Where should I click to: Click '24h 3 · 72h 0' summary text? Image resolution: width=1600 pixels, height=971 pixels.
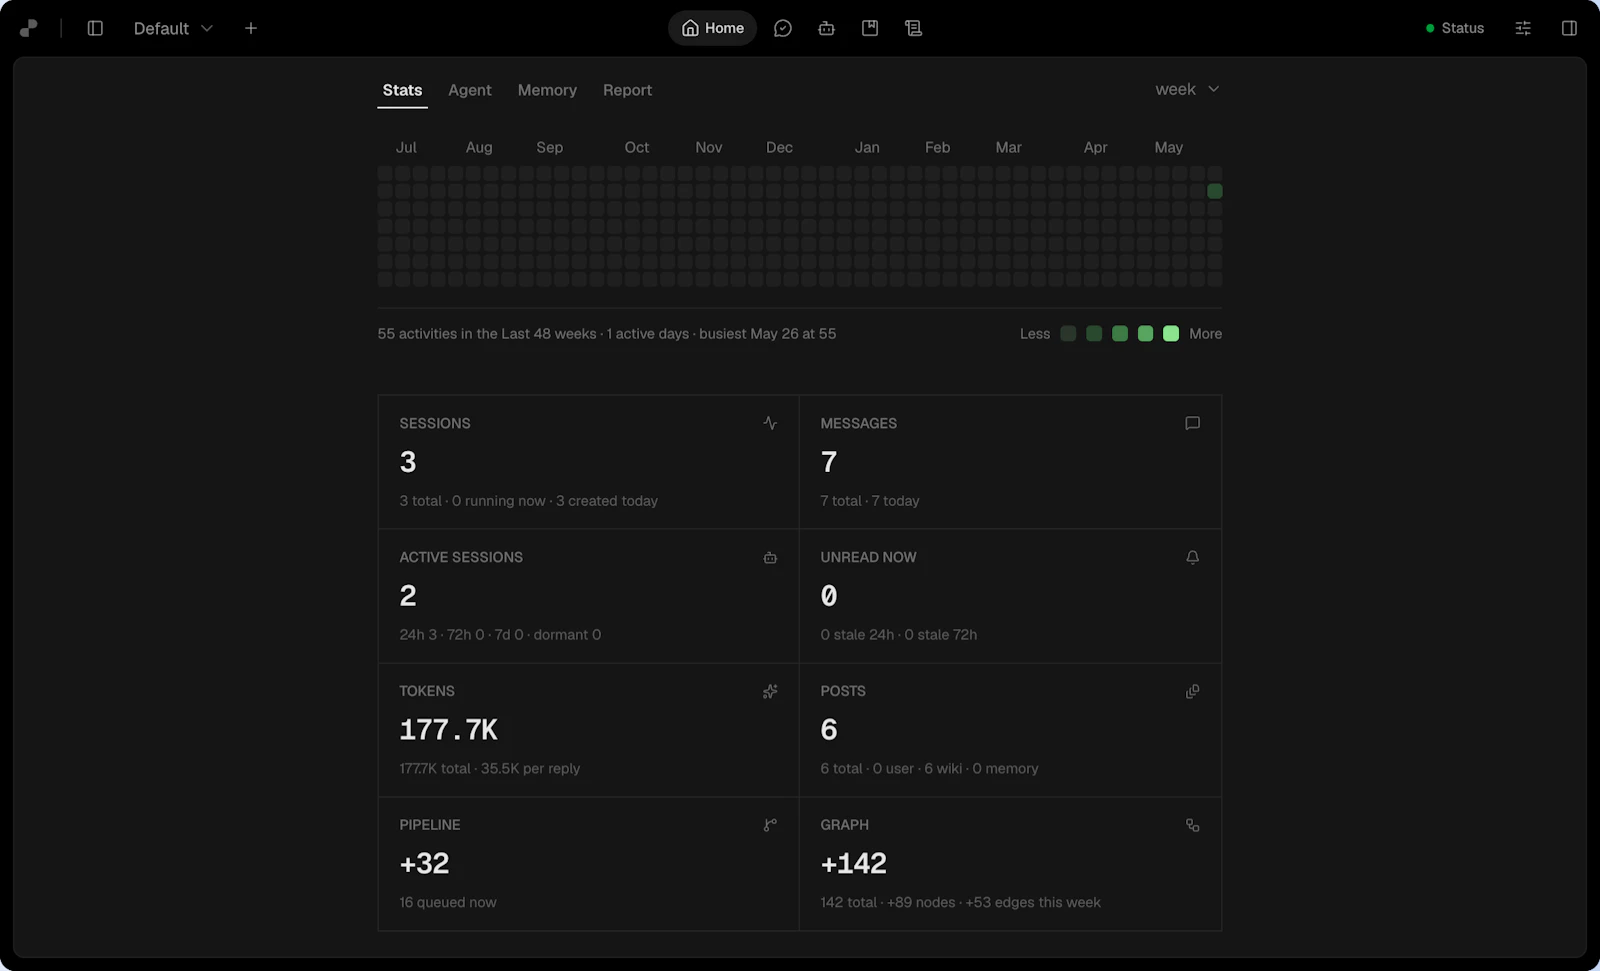click(x=442, y=635)
